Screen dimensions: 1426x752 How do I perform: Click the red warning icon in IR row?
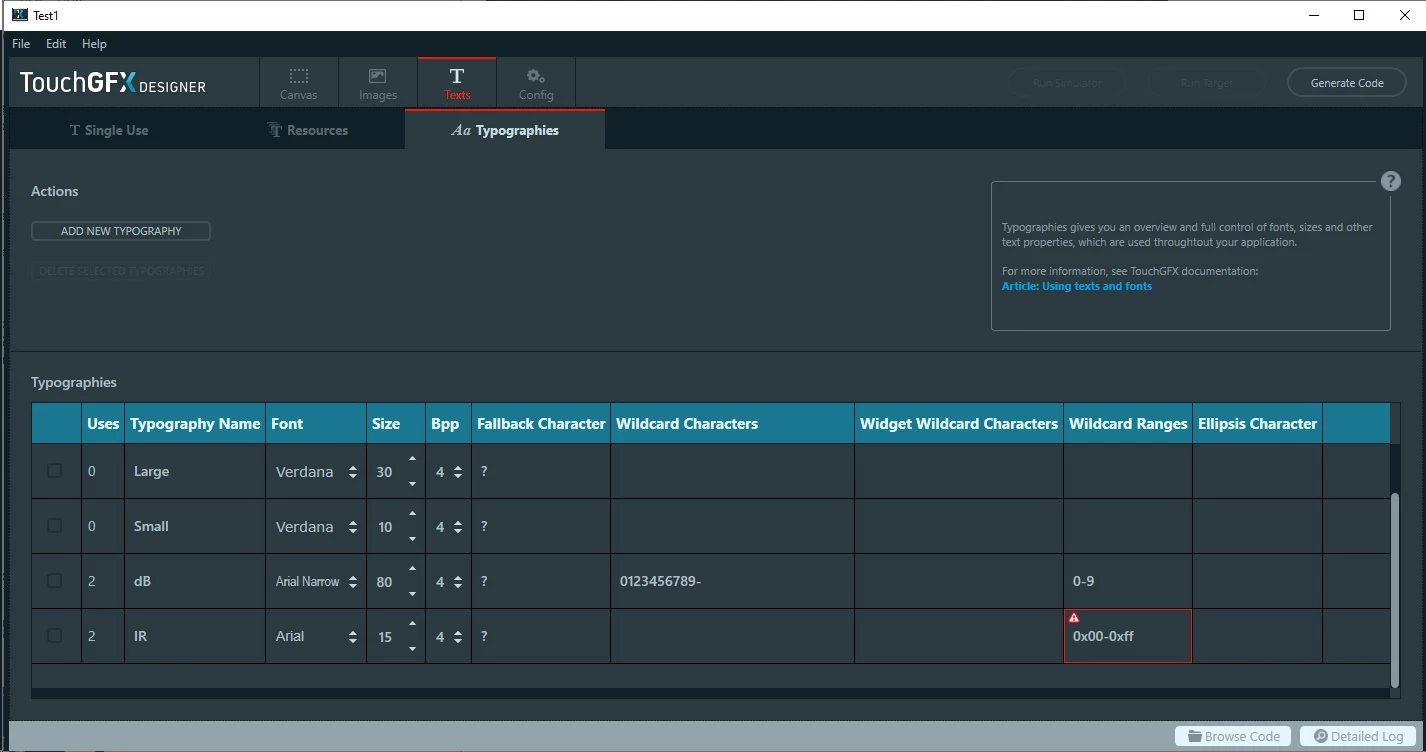coord(1074,618)
